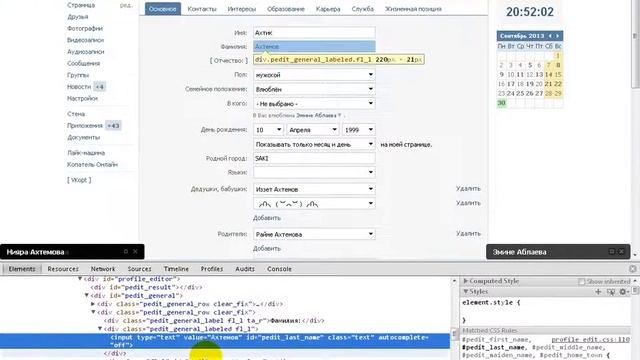Collapse the Styles section
The height and width of the screenshot is (360, 640).
(465, 291)
